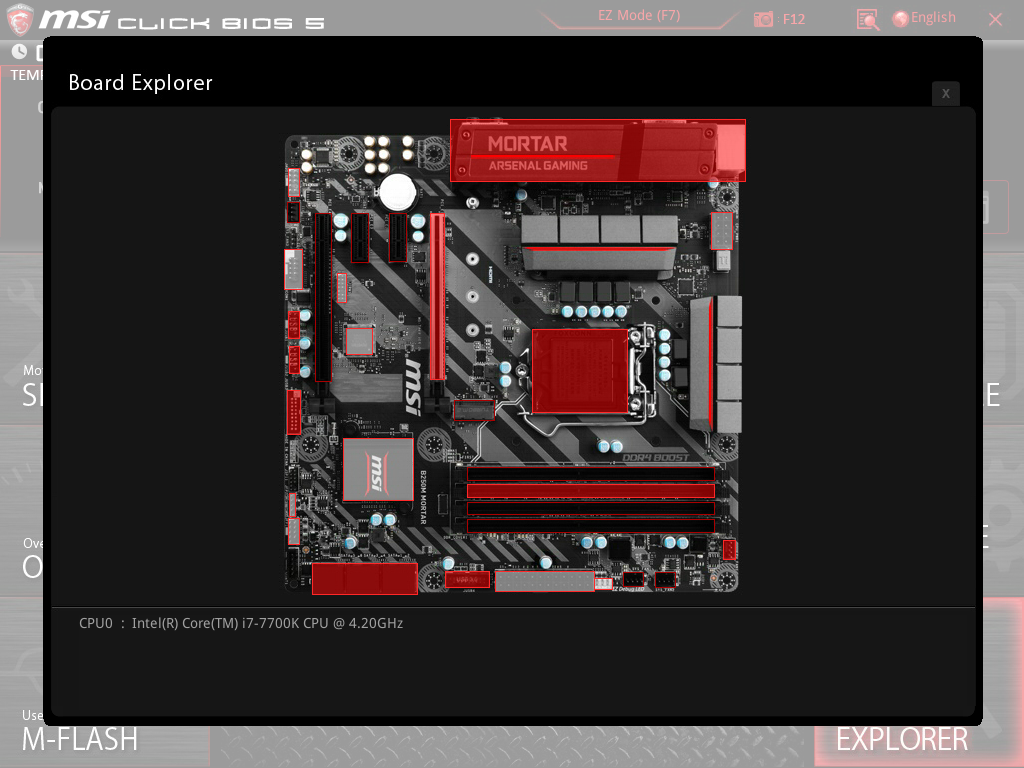Select the CPU socket on the board

(578, 370)
